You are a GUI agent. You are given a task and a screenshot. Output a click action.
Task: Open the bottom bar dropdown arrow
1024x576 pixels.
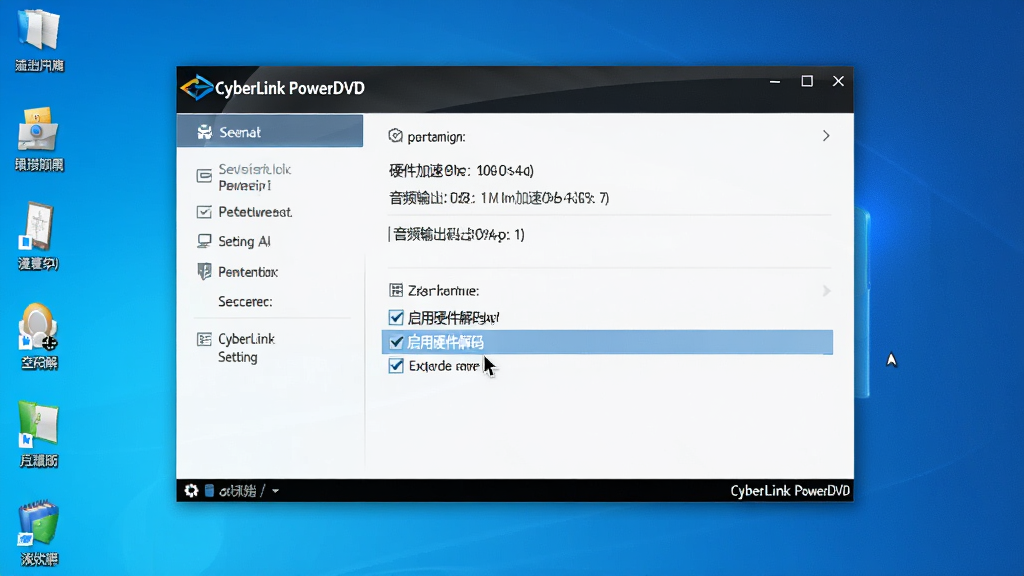tap(276, 491)
